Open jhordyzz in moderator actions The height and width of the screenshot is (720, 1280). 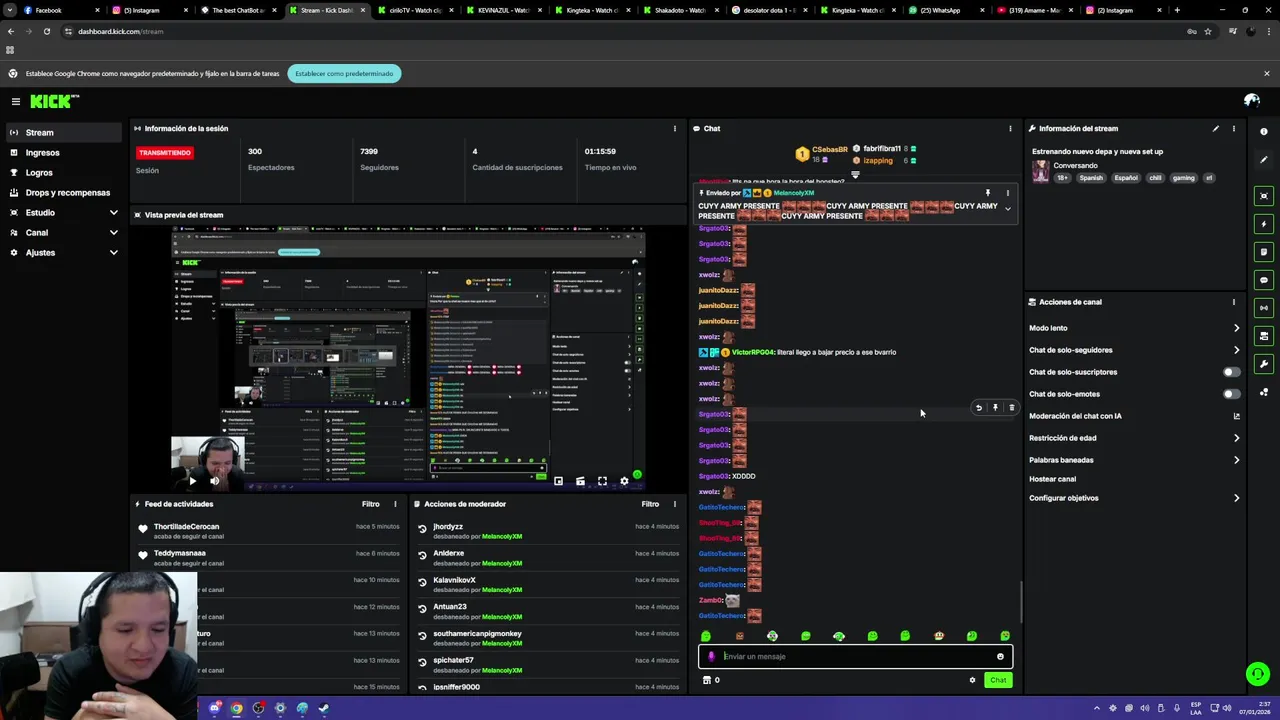click(x=448, y=527)
